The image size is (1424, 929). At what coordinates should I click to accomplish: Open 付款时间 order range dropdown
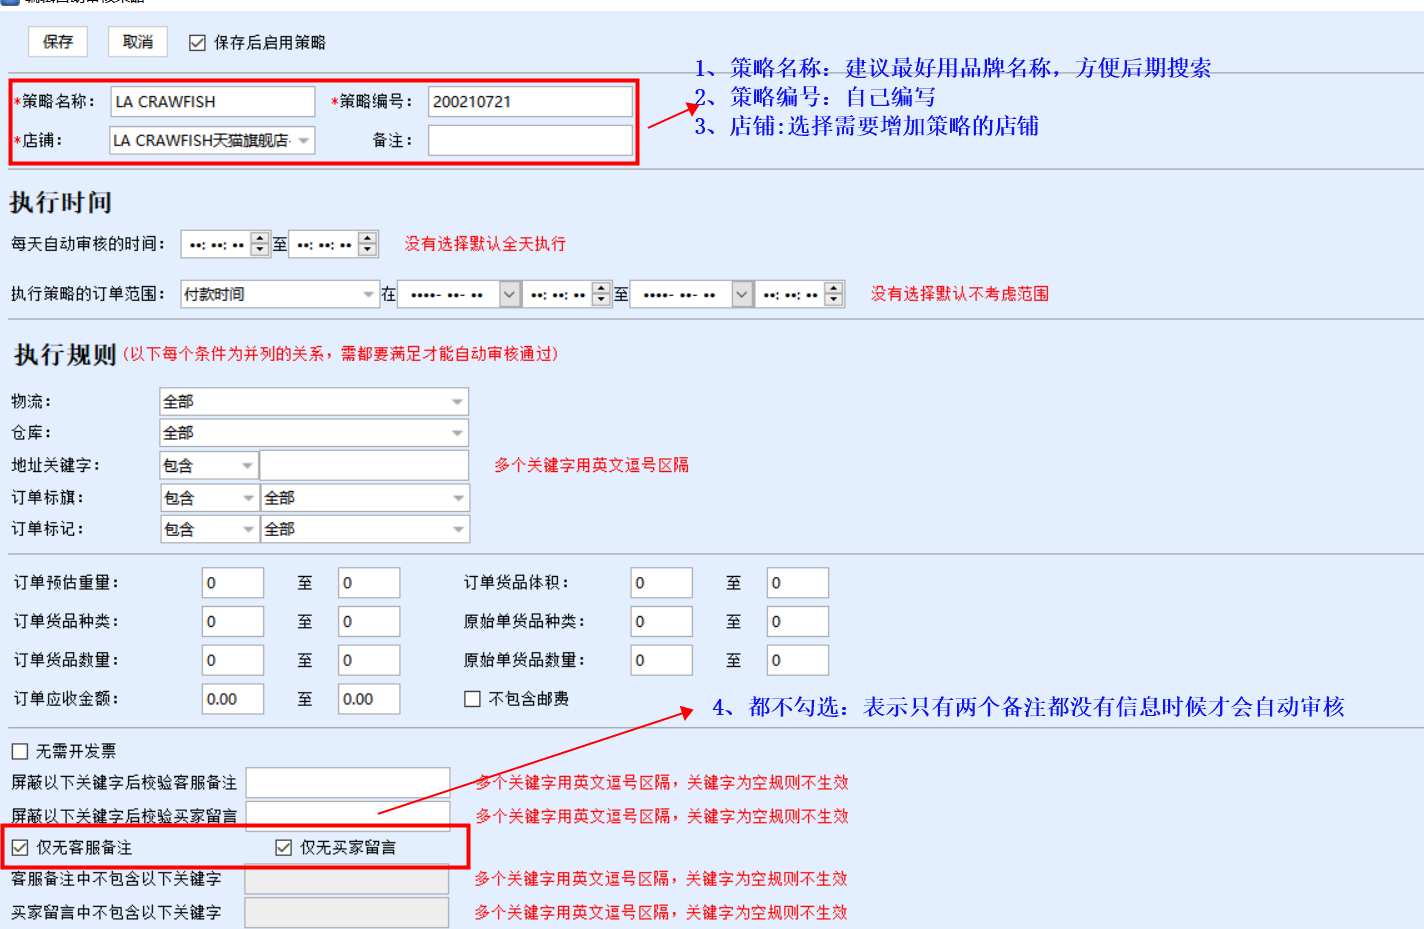(x=368, y=294)
